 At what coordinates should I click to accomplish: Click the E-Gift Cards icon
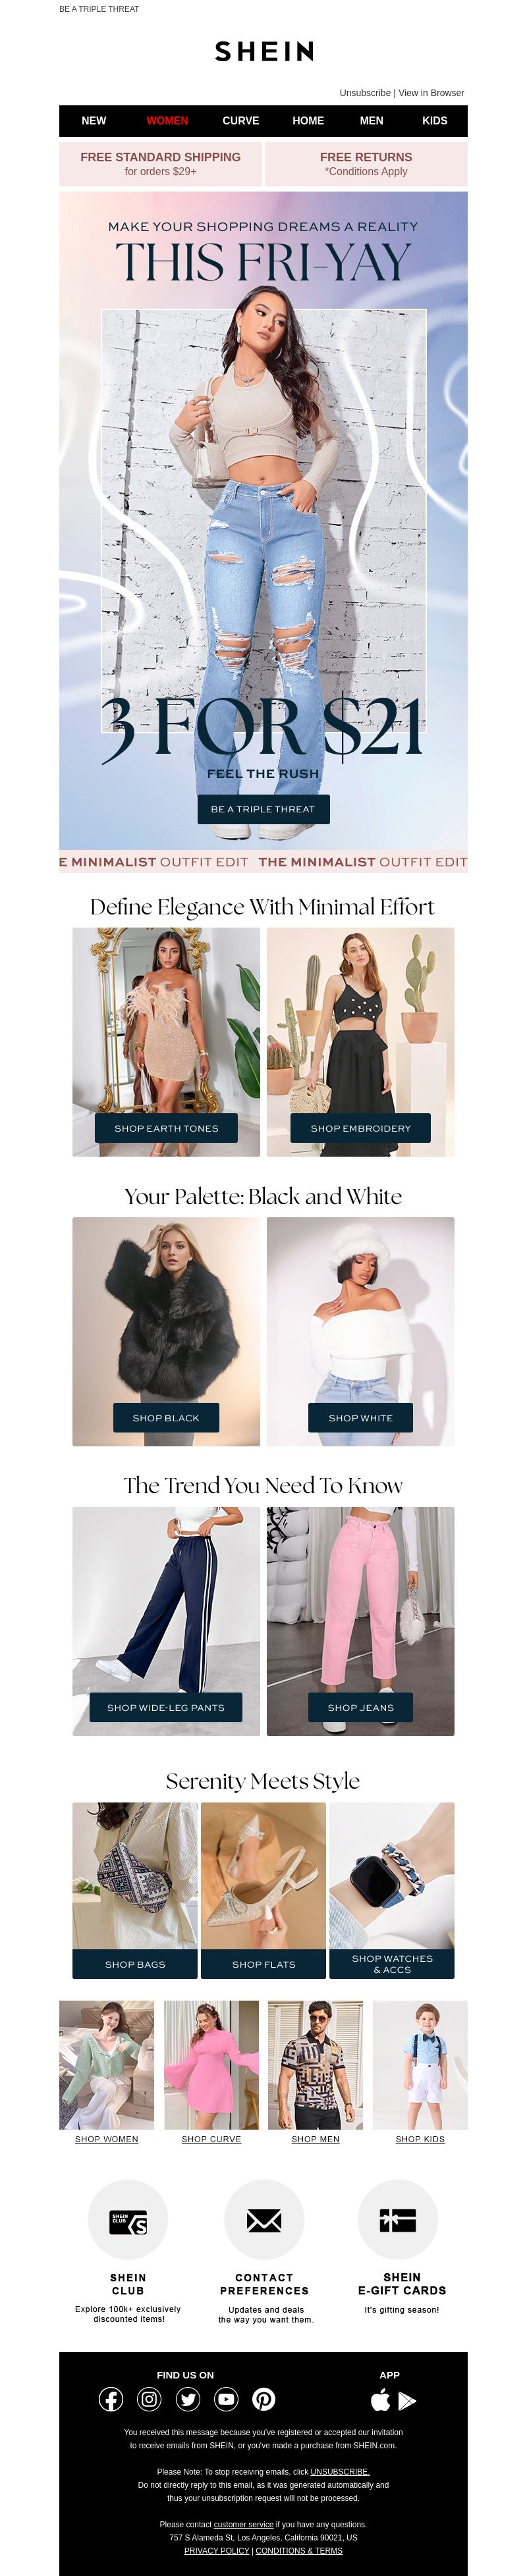[x=398, y=2219]
